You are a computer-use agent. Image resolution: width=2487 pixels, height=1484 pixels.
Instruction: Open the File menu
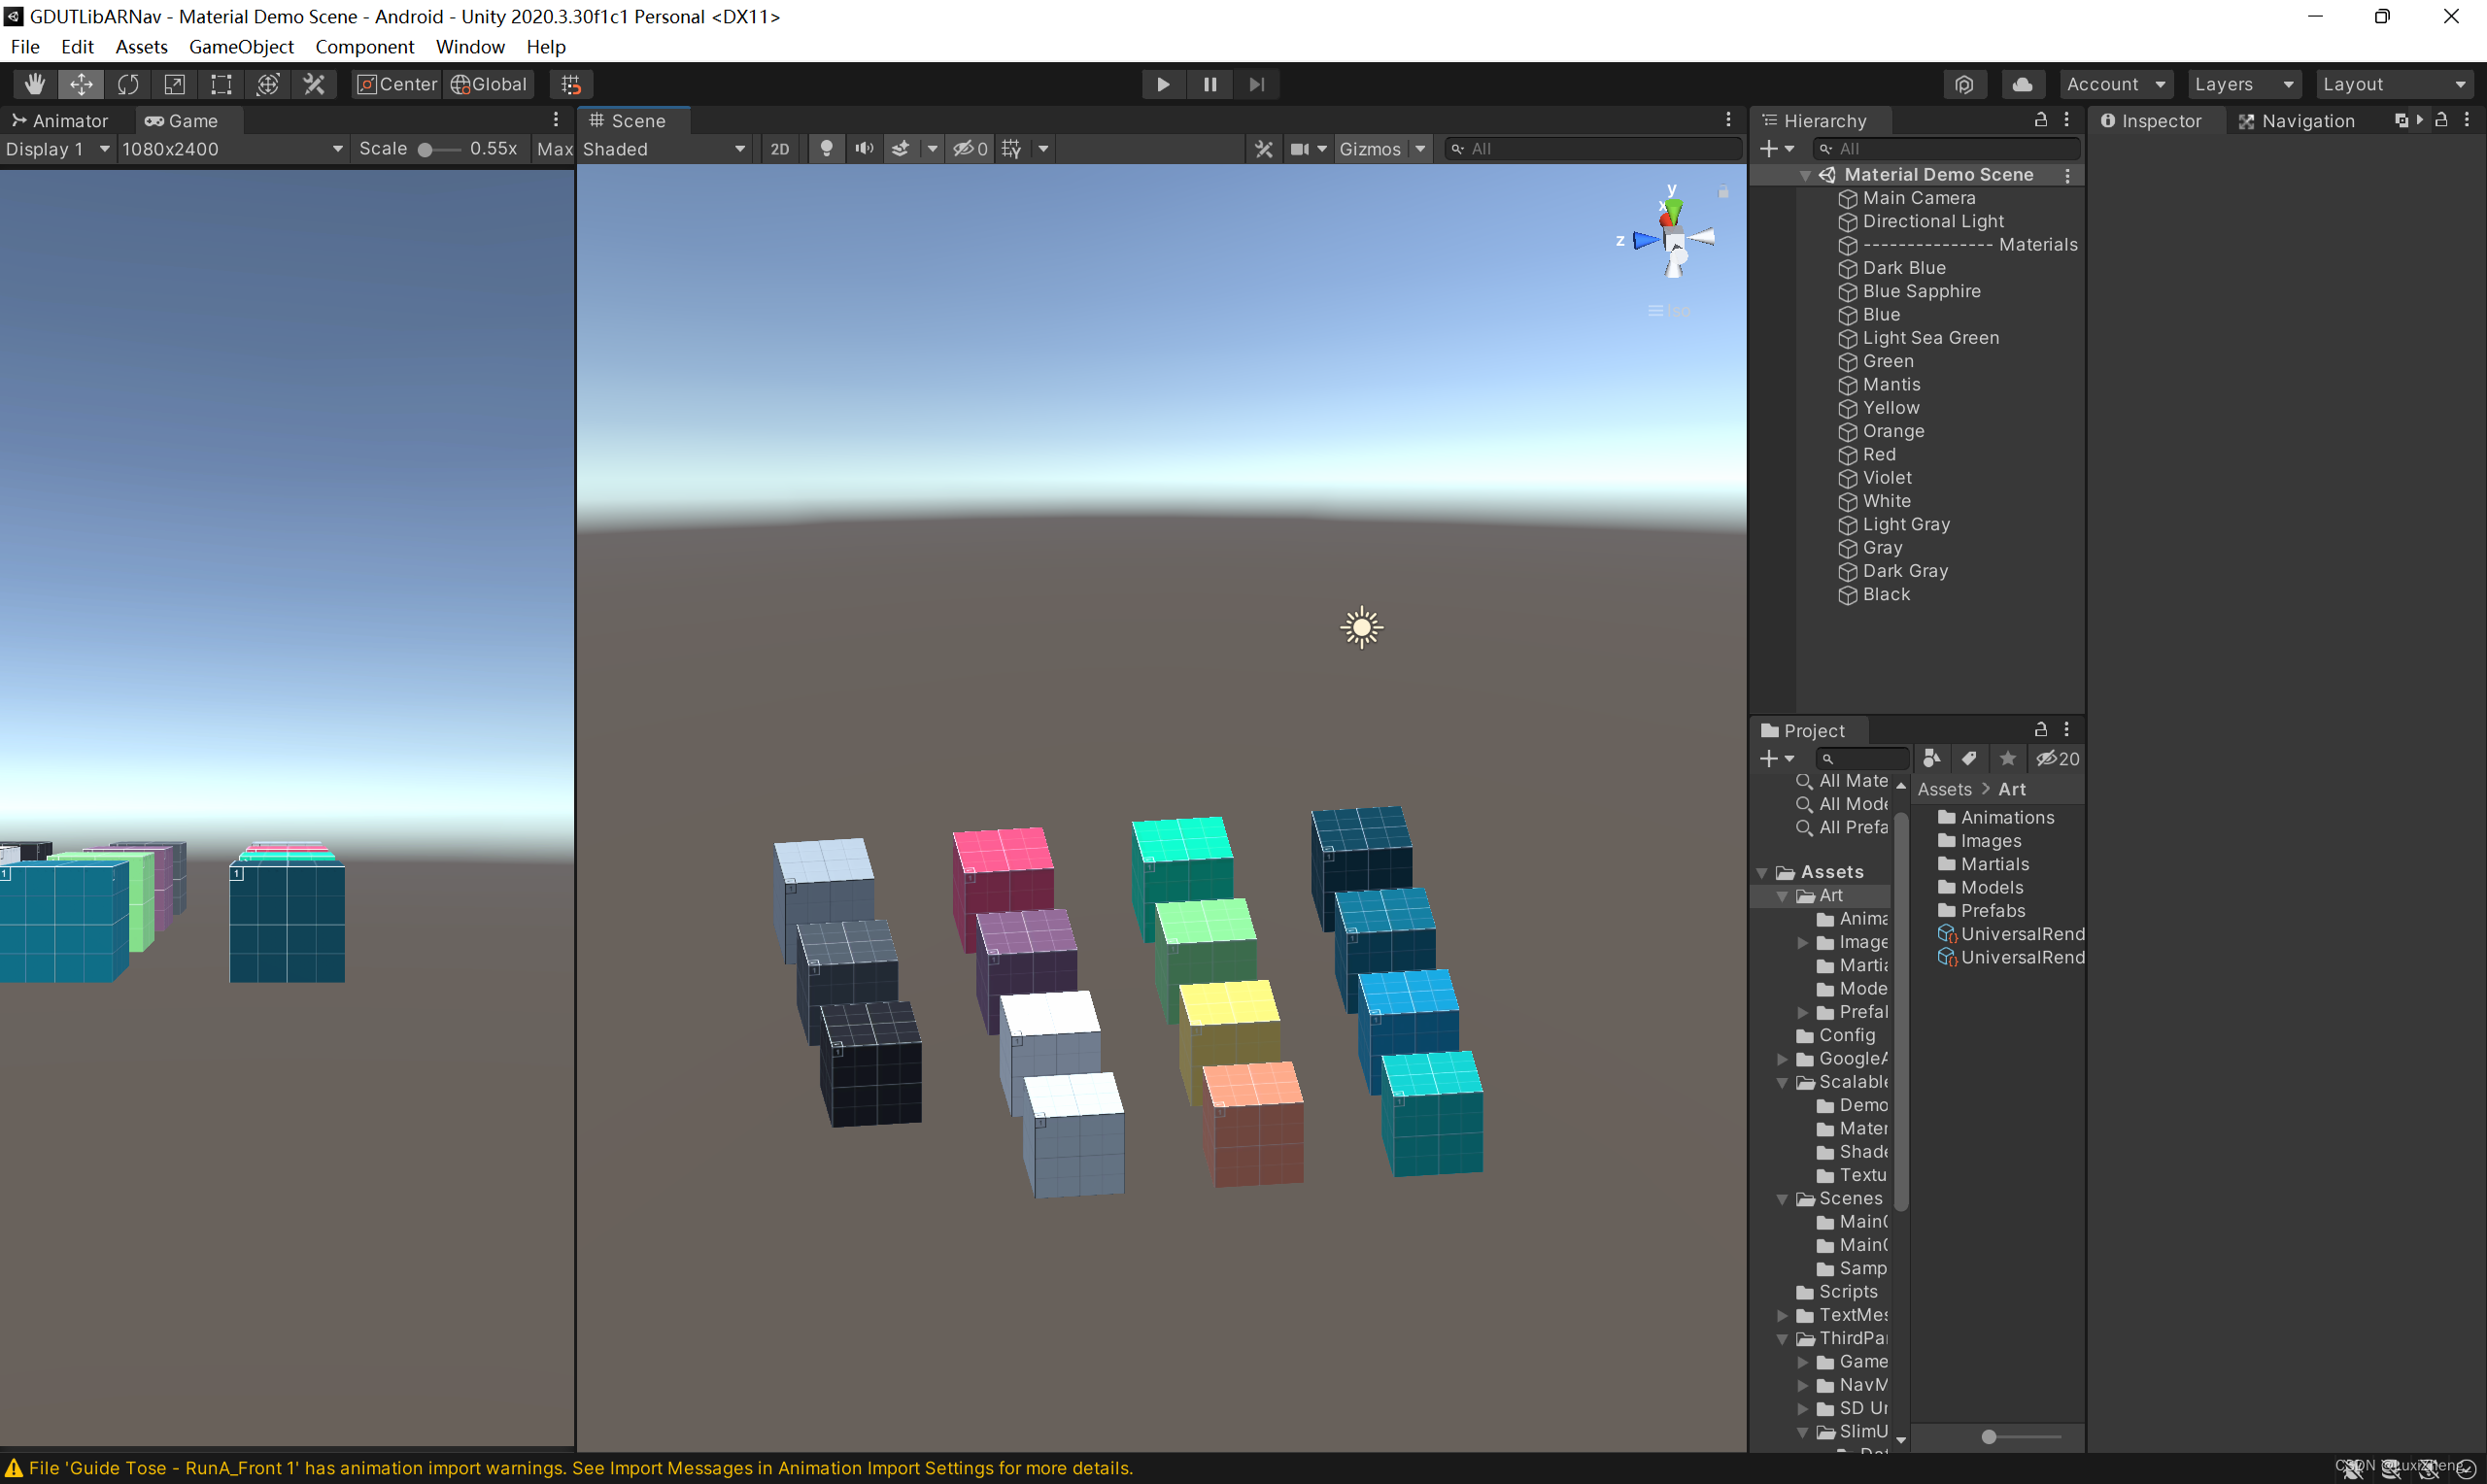(25, 46)
